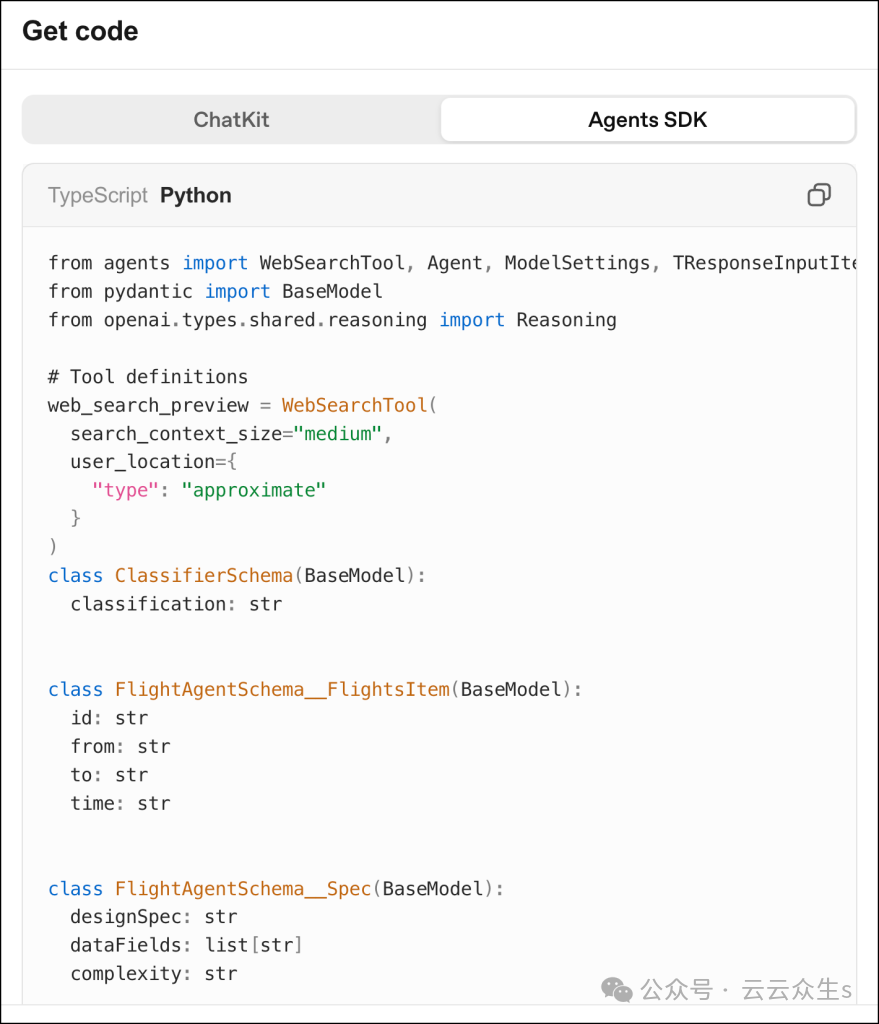This screenshot has height=1024, width=879.
Task: Click the 'designSpec: str' line
Action: coord(153,917)
